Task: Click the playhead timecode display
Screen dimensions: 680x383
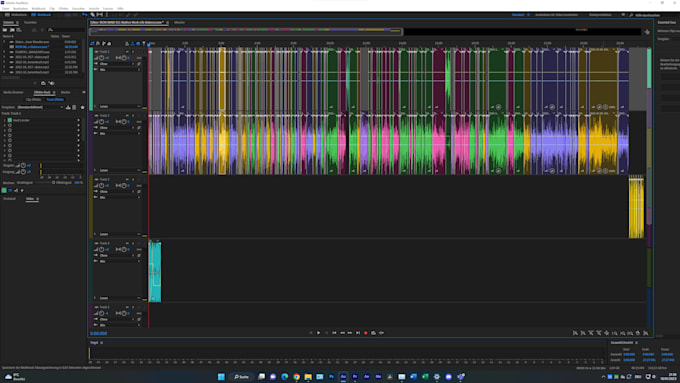Action: (98, 333)
